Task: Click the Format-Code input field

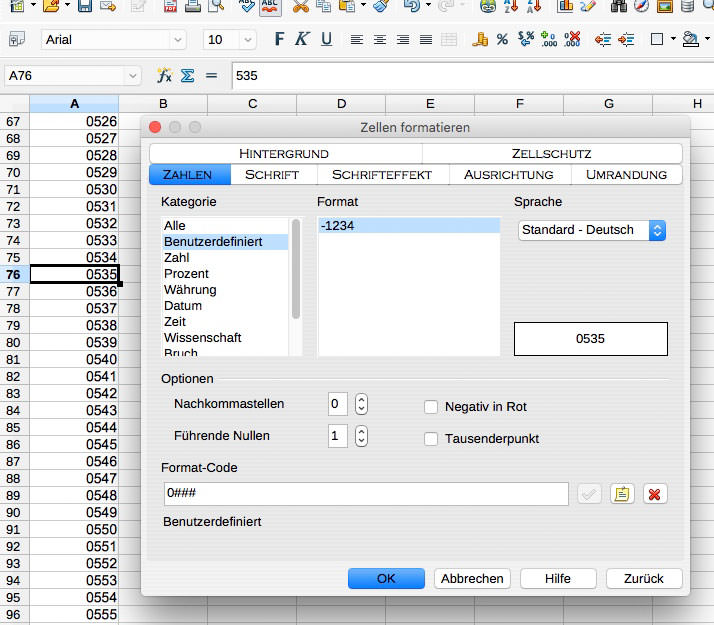Action: tap(366, 494)
